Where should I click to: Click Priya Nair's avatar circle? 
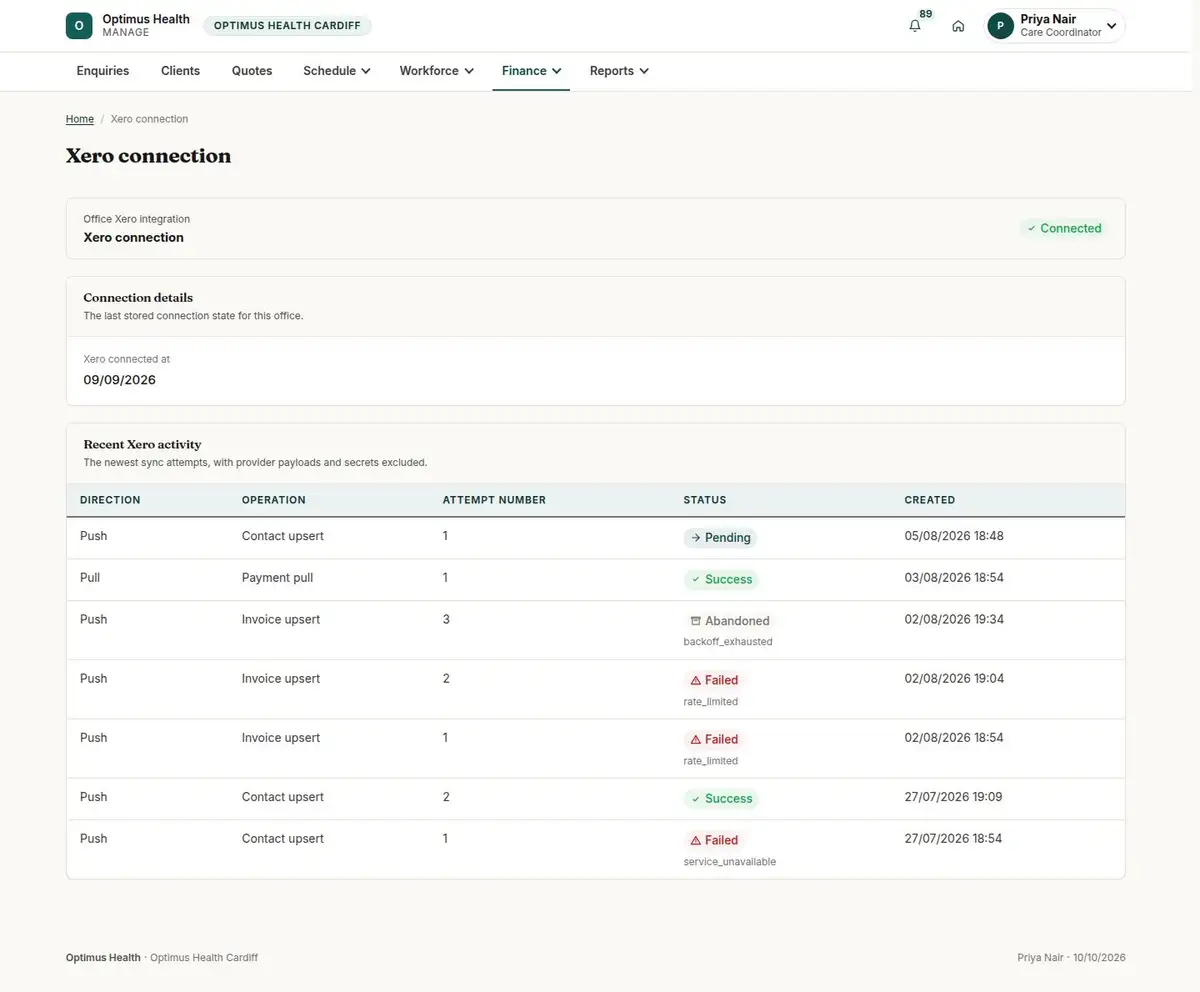point(1001,26)
